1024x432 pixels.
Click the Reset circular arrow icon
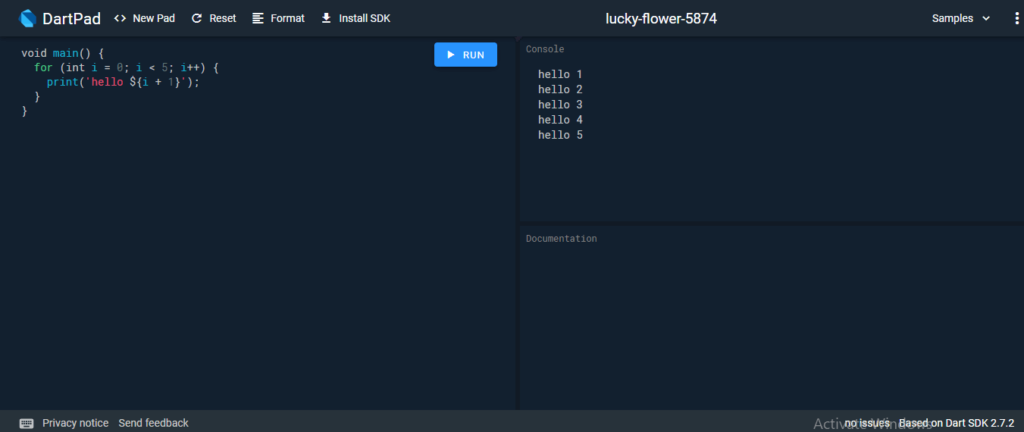pos(196,18)
